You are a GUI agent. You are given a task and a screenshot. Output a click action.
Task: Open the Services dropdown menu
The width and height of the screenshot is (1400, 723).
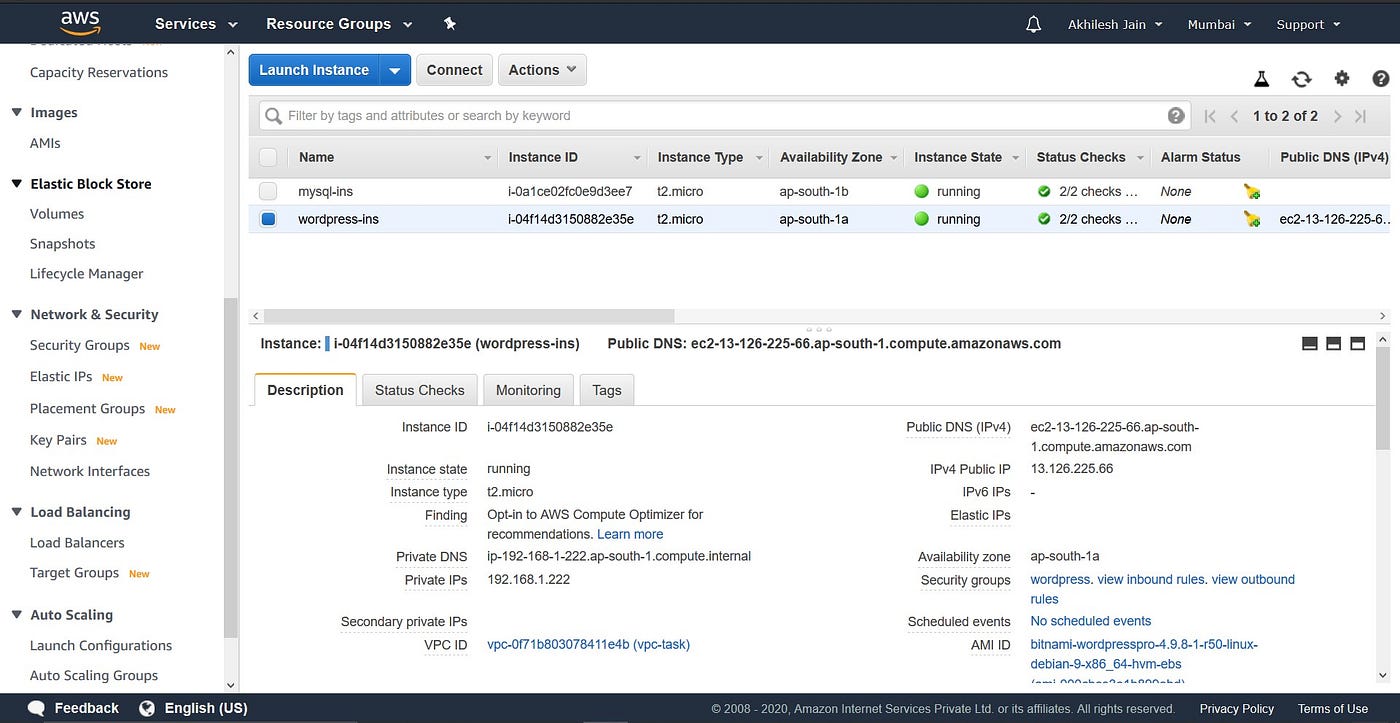pos(196,24)
